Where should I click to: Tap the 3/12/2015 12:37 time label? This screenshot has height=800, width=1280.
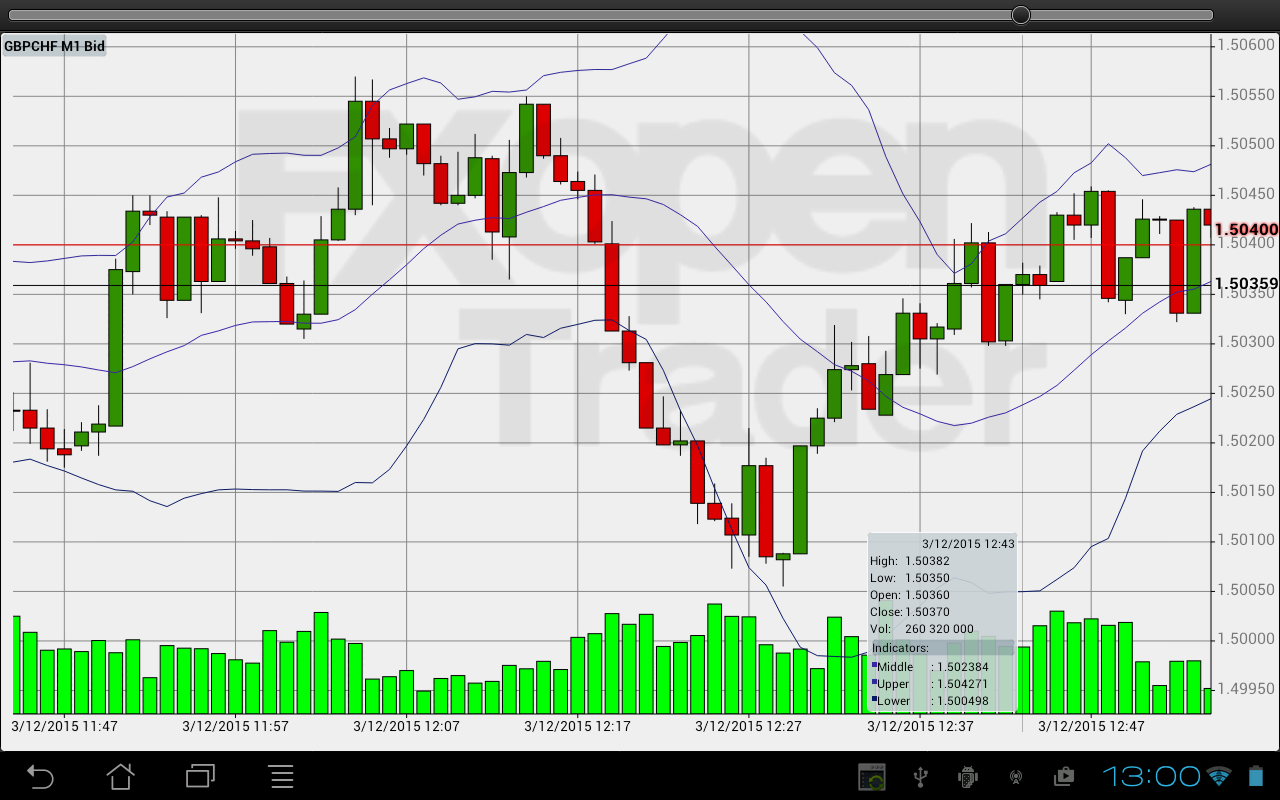(920, 726)
